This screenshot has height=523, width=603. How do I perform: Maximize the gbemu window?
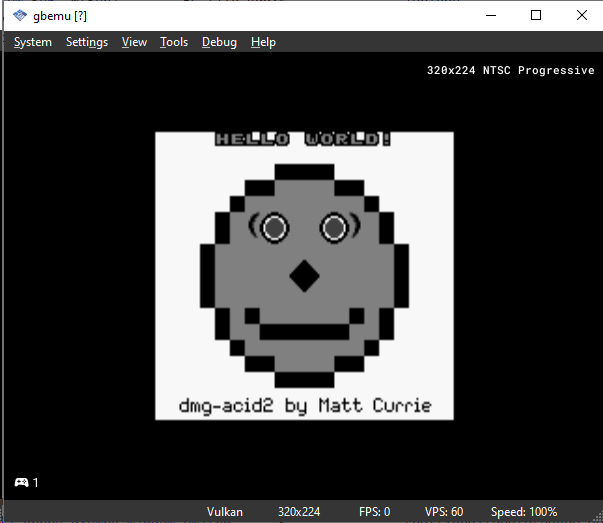tap(536, 15)
